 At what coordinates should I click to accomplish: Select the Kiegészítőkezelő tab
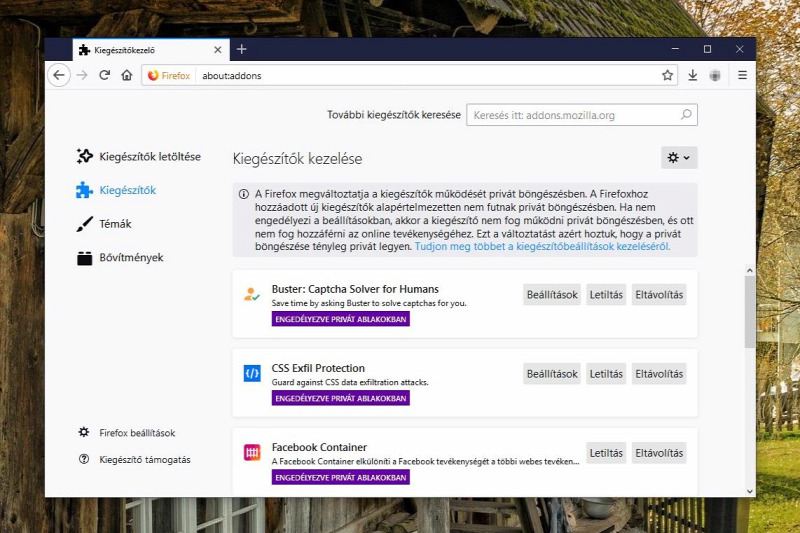[x=151, y=50]
